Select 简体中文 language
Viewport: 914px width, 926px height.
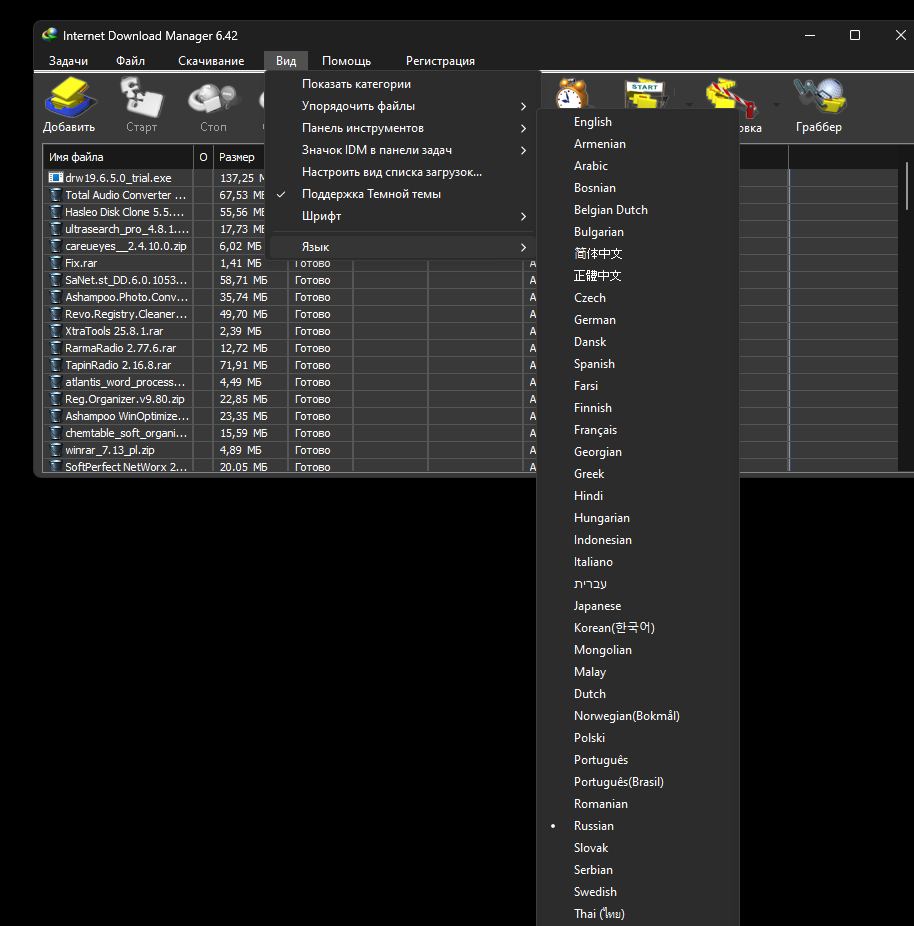coord(638,253)
